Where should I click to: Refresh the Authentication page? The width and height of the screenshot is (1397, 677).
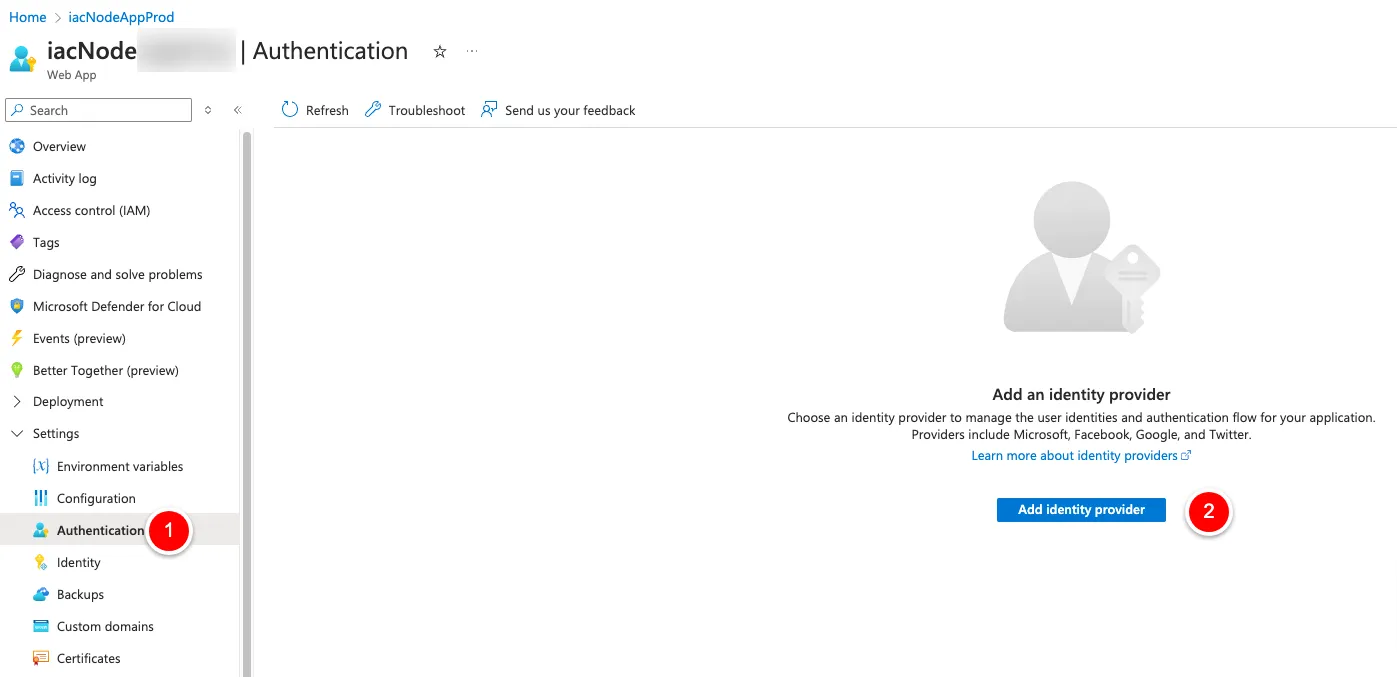(315, 110)
